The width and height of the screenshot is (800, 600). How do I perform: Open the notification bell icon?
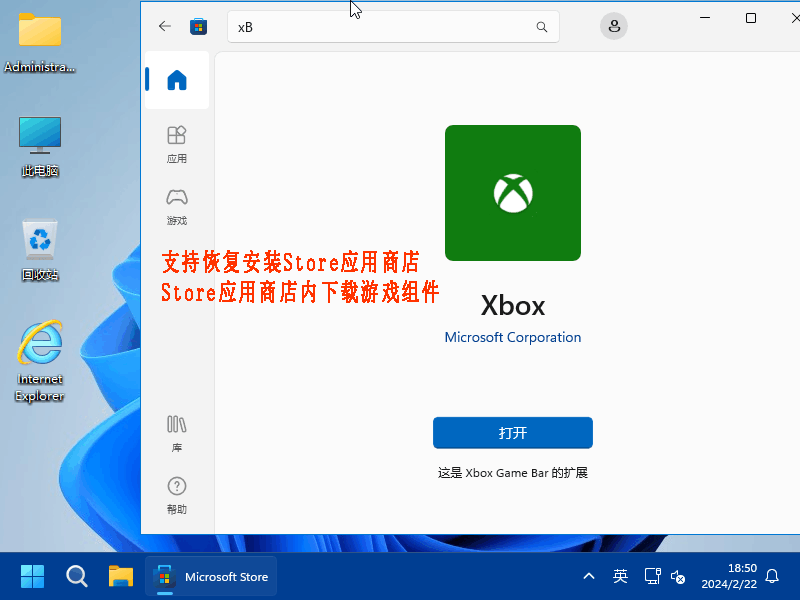[772, 577]
